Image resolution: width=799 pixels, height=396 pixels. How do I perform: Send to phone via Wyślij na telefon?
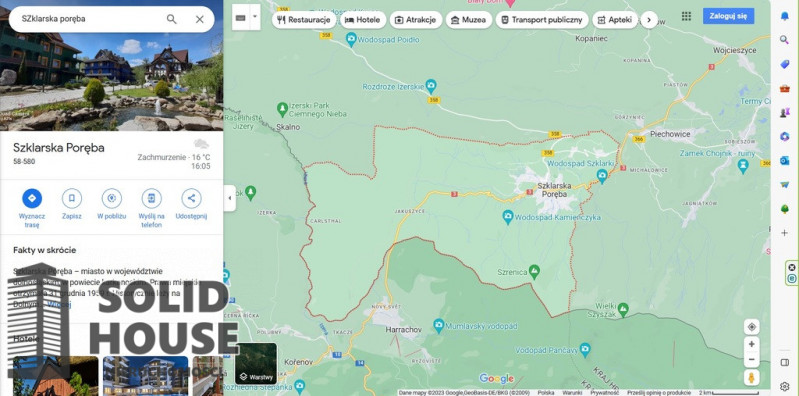[x=151, y=198]
